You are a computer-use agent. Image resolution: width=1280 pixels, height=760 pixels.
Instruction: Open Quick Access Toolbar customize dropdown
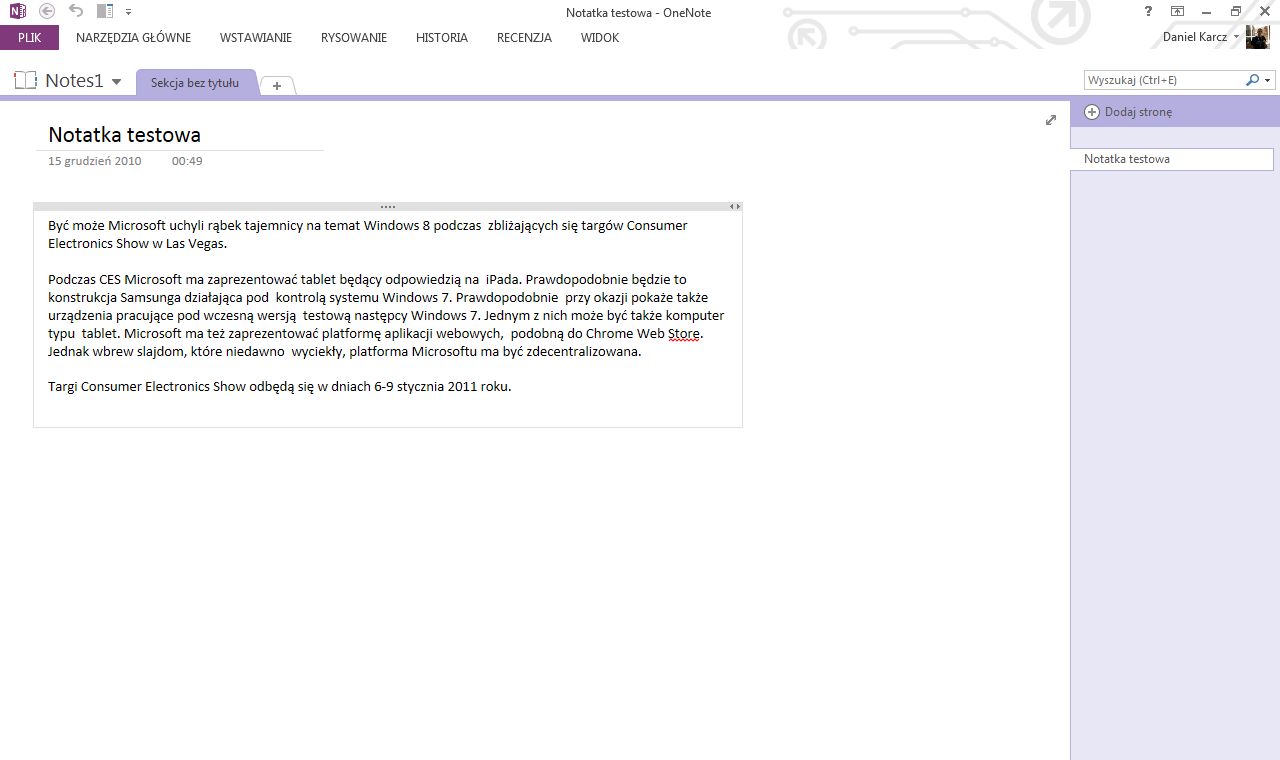pyautogui.click(x=128, y=12)
